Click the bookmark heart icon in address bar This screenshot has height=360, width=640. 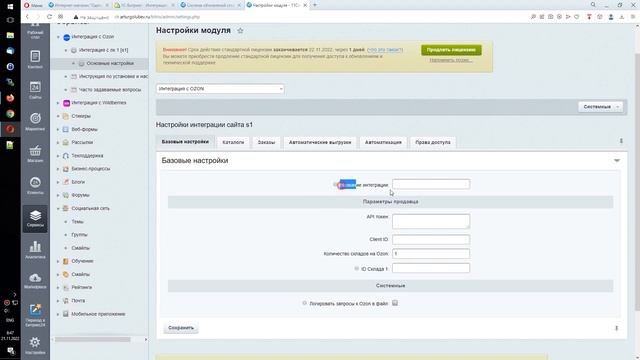(577, 17)
